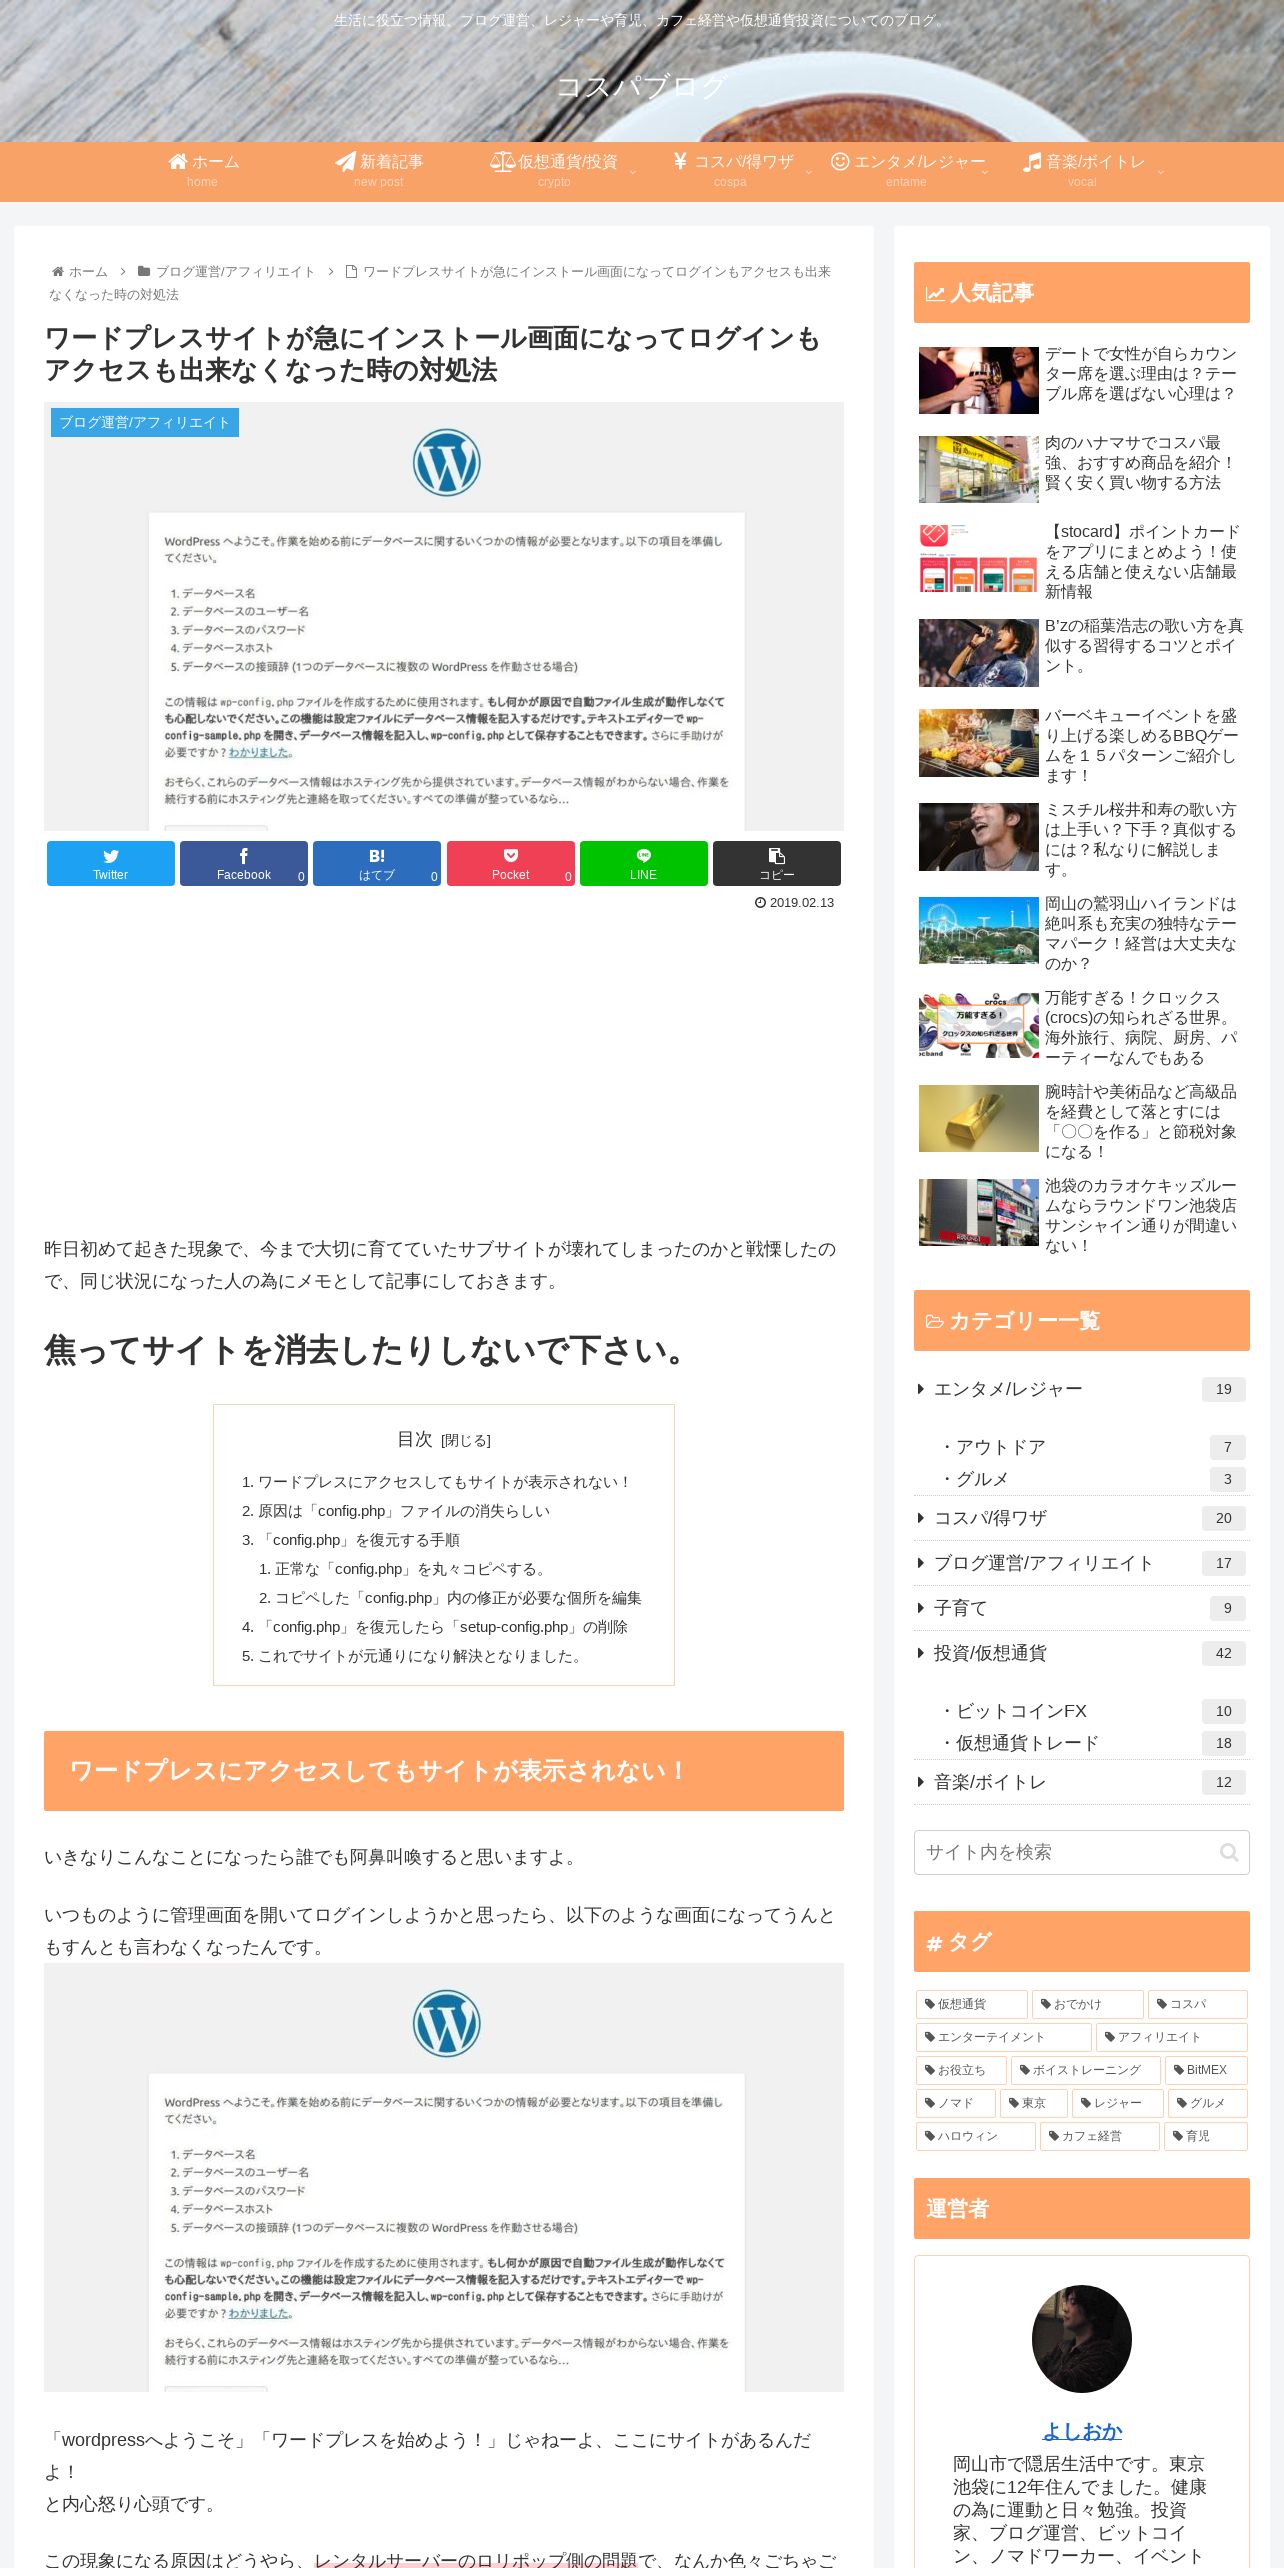Open the 投資/仮想通貨 category

(x=1082, y=1653)
